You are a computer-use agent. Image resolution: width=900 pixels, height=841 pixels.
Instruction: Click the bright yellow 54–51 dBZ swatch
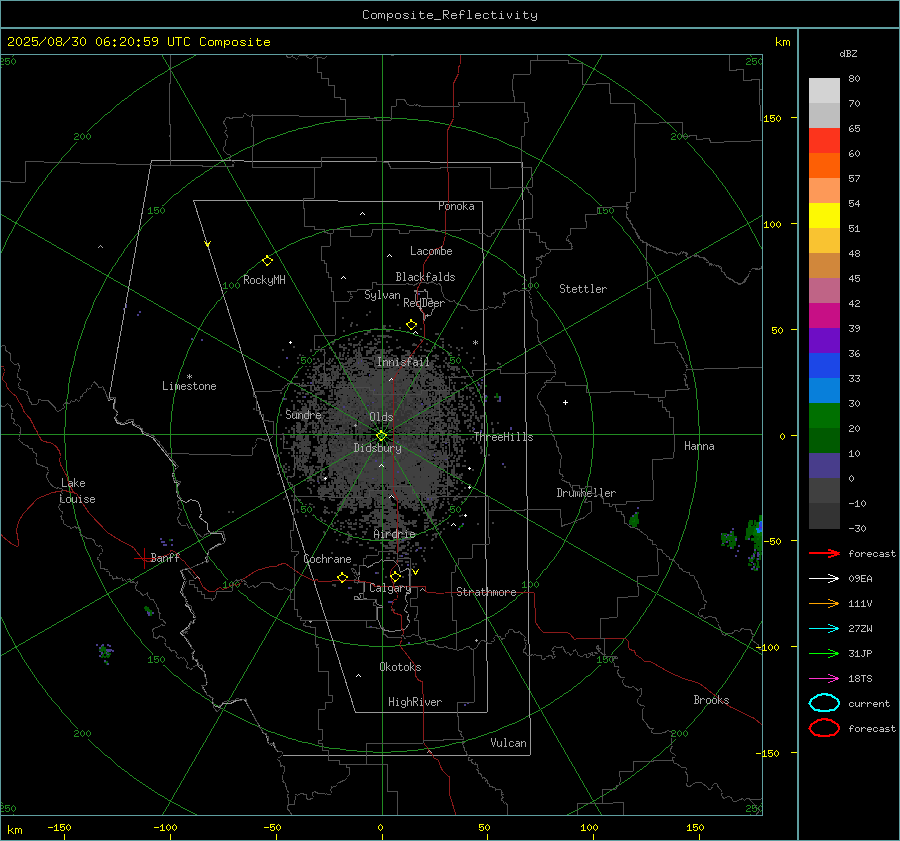tap(824, 216)
